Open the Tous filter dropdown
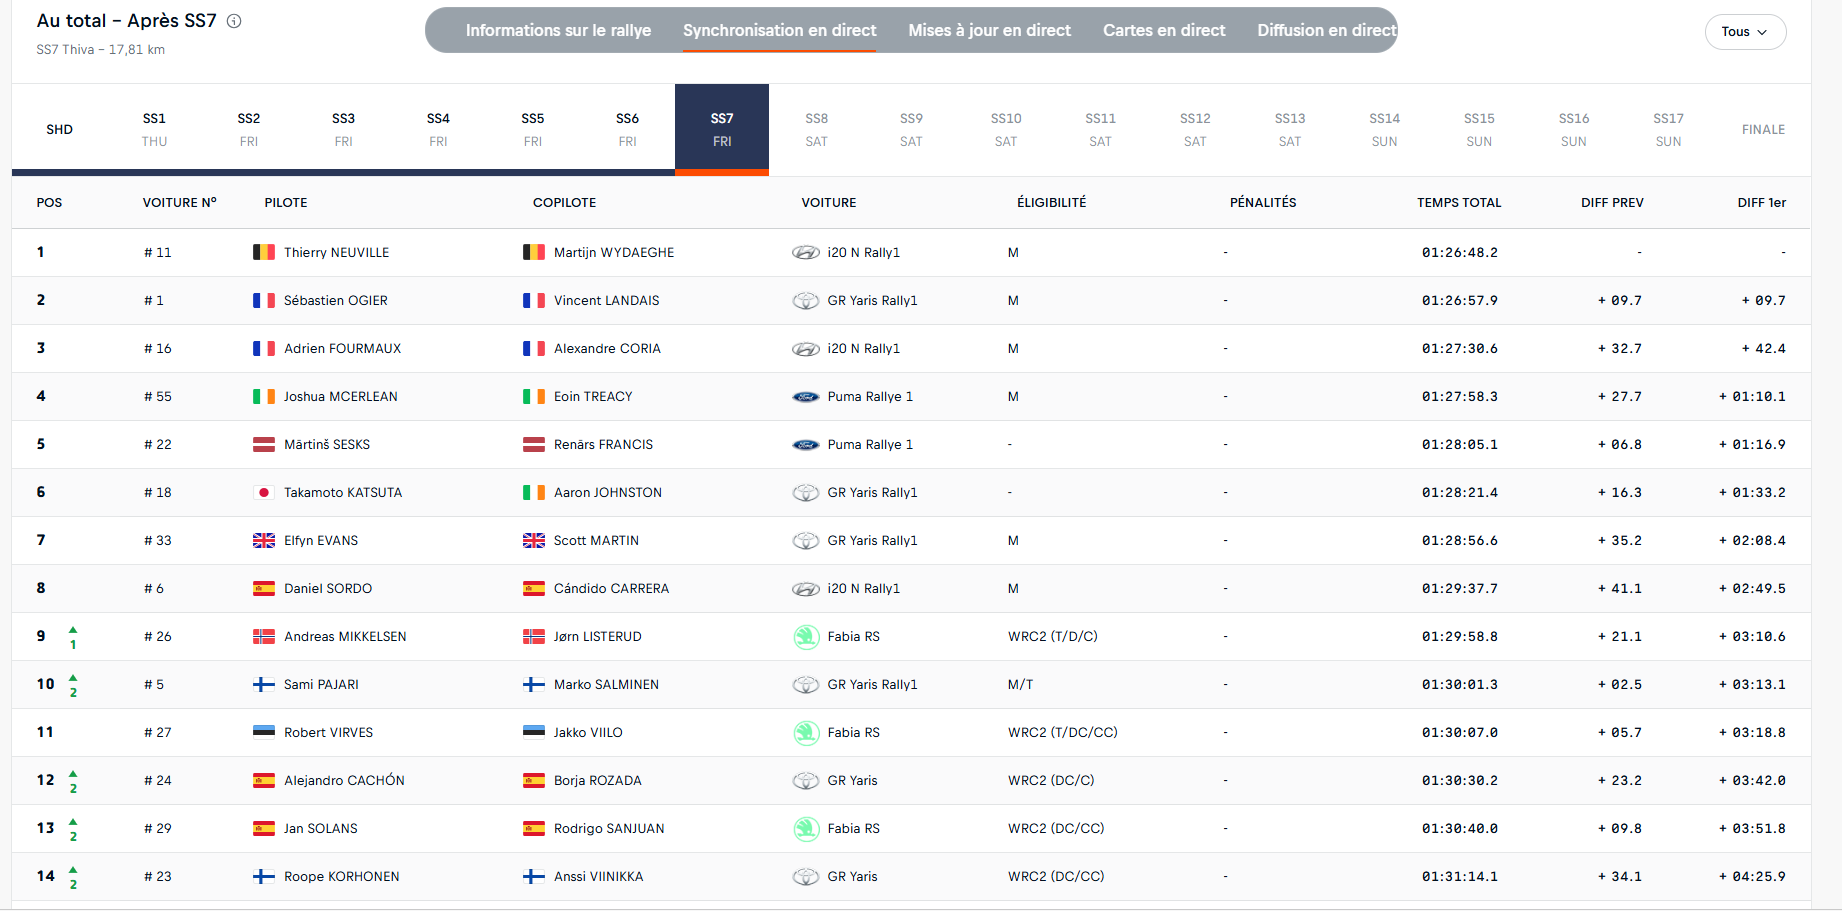 pyautogui.click(x=1745, y=32)
